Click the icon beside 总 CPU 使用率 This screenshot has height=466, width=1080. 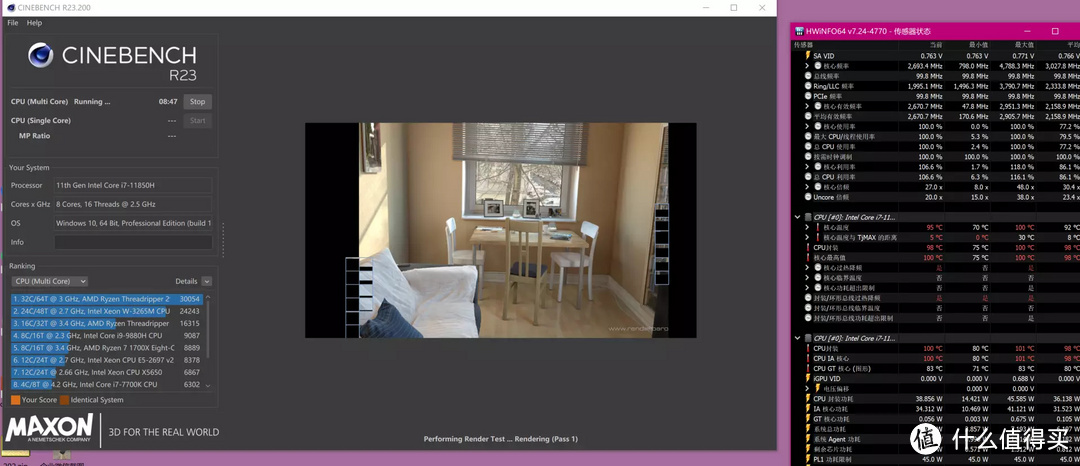tap(808, 147)
